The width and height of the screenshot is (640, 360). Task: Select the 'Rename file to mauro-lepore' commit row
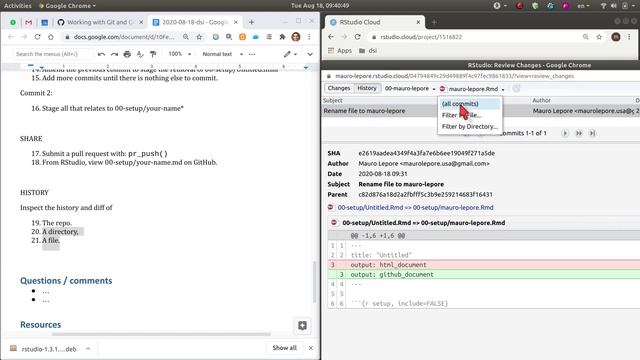tap(480, 111)
